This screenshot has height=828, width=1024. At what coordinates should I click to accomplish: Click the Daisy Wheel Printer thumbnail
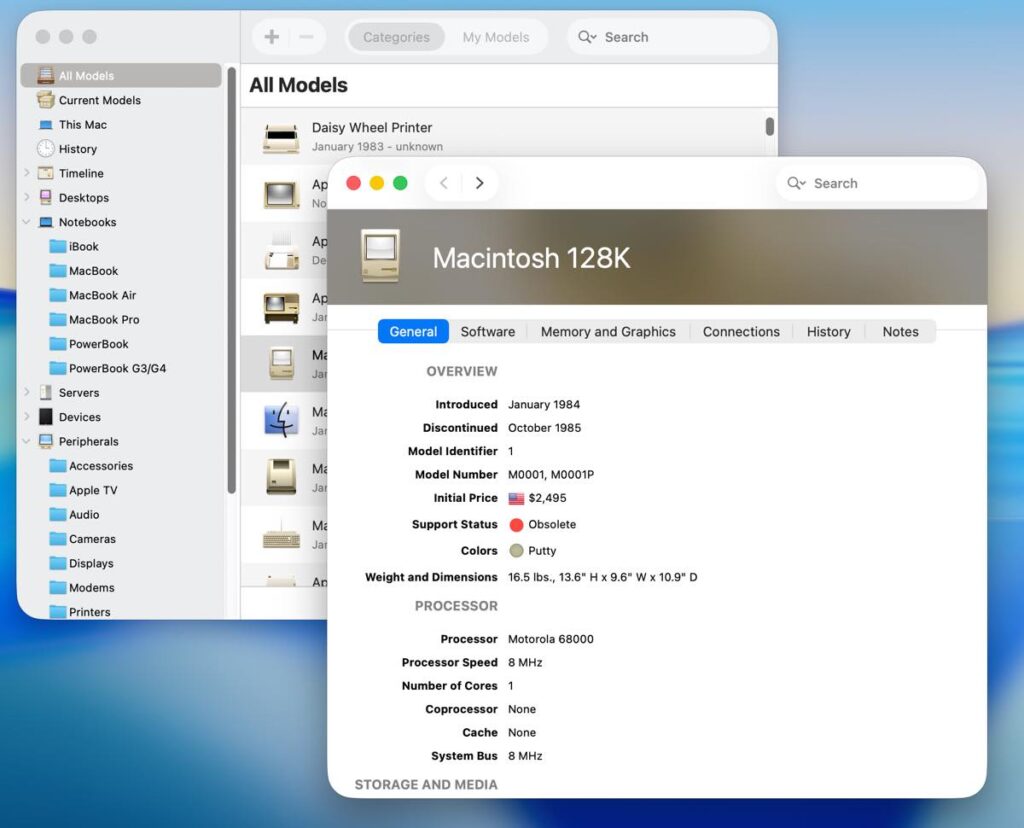point(281,138)
